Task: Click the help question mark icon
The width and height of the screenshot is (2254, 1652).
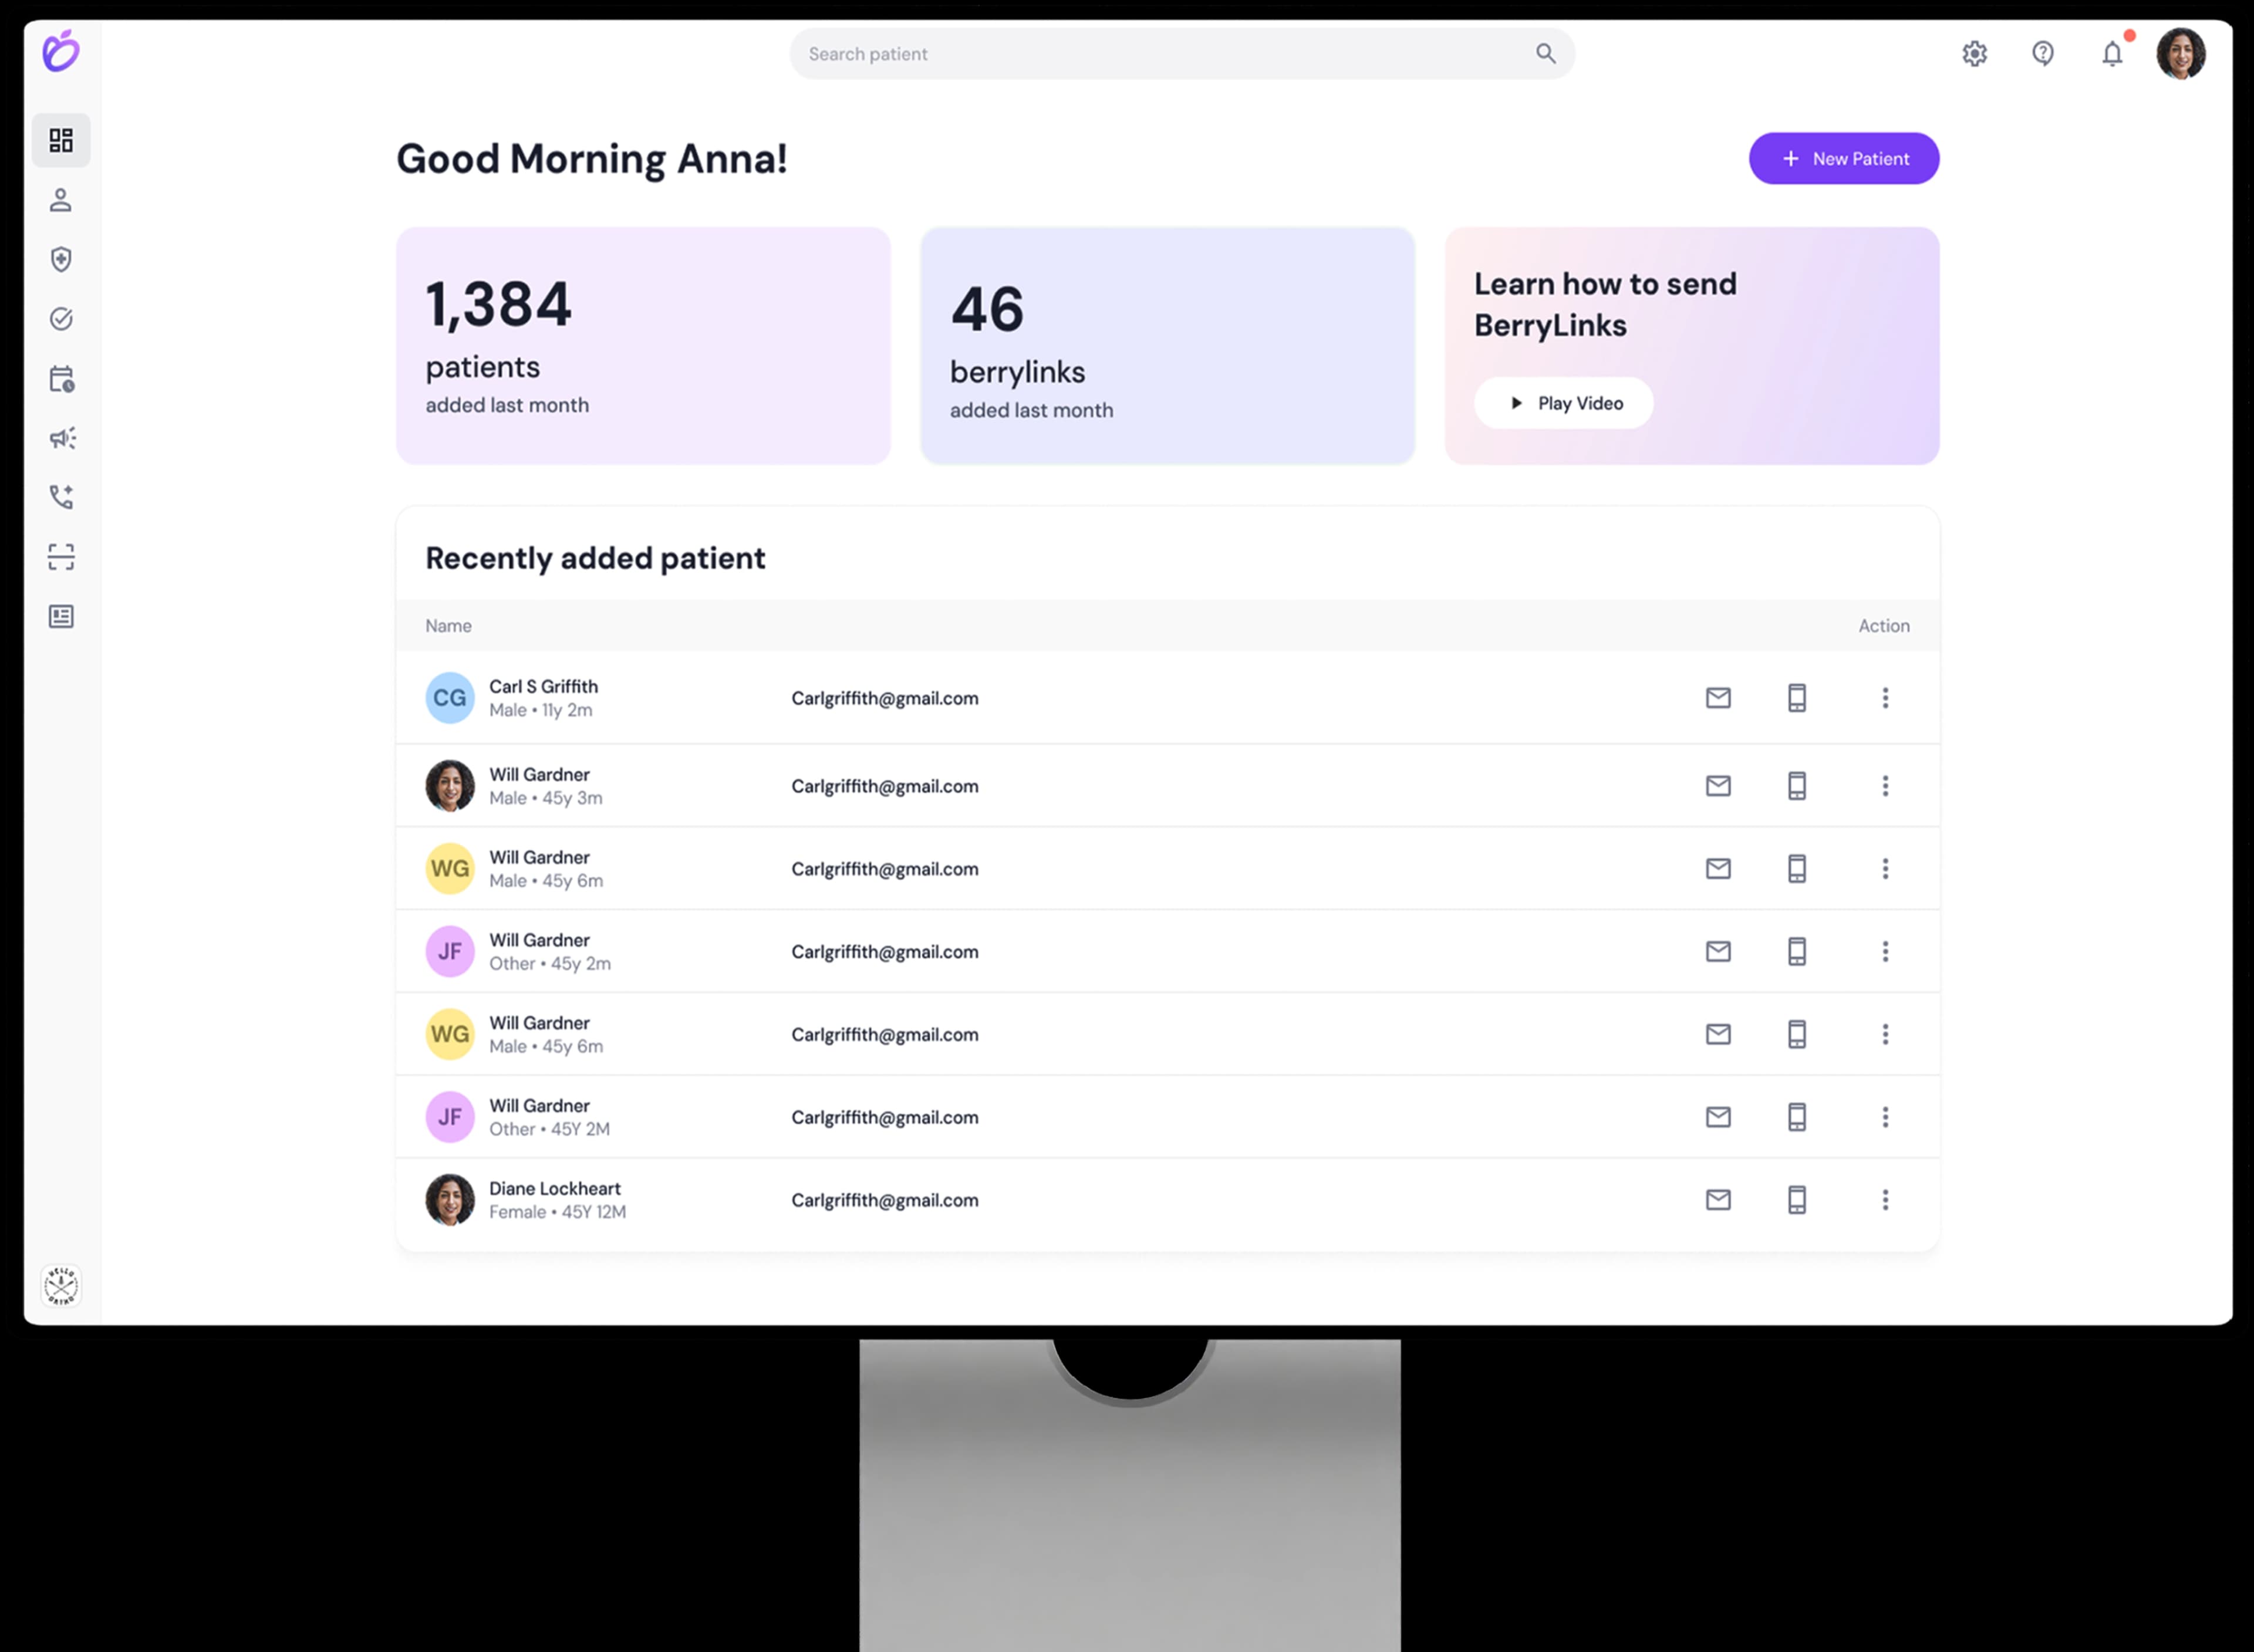Action: click(2043, 54)
